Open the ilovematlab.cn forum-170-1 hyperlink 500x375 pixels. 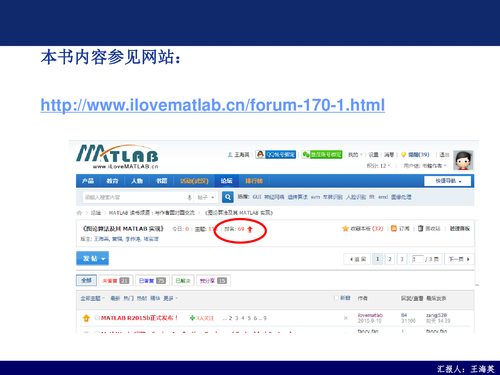pos(213,105)
